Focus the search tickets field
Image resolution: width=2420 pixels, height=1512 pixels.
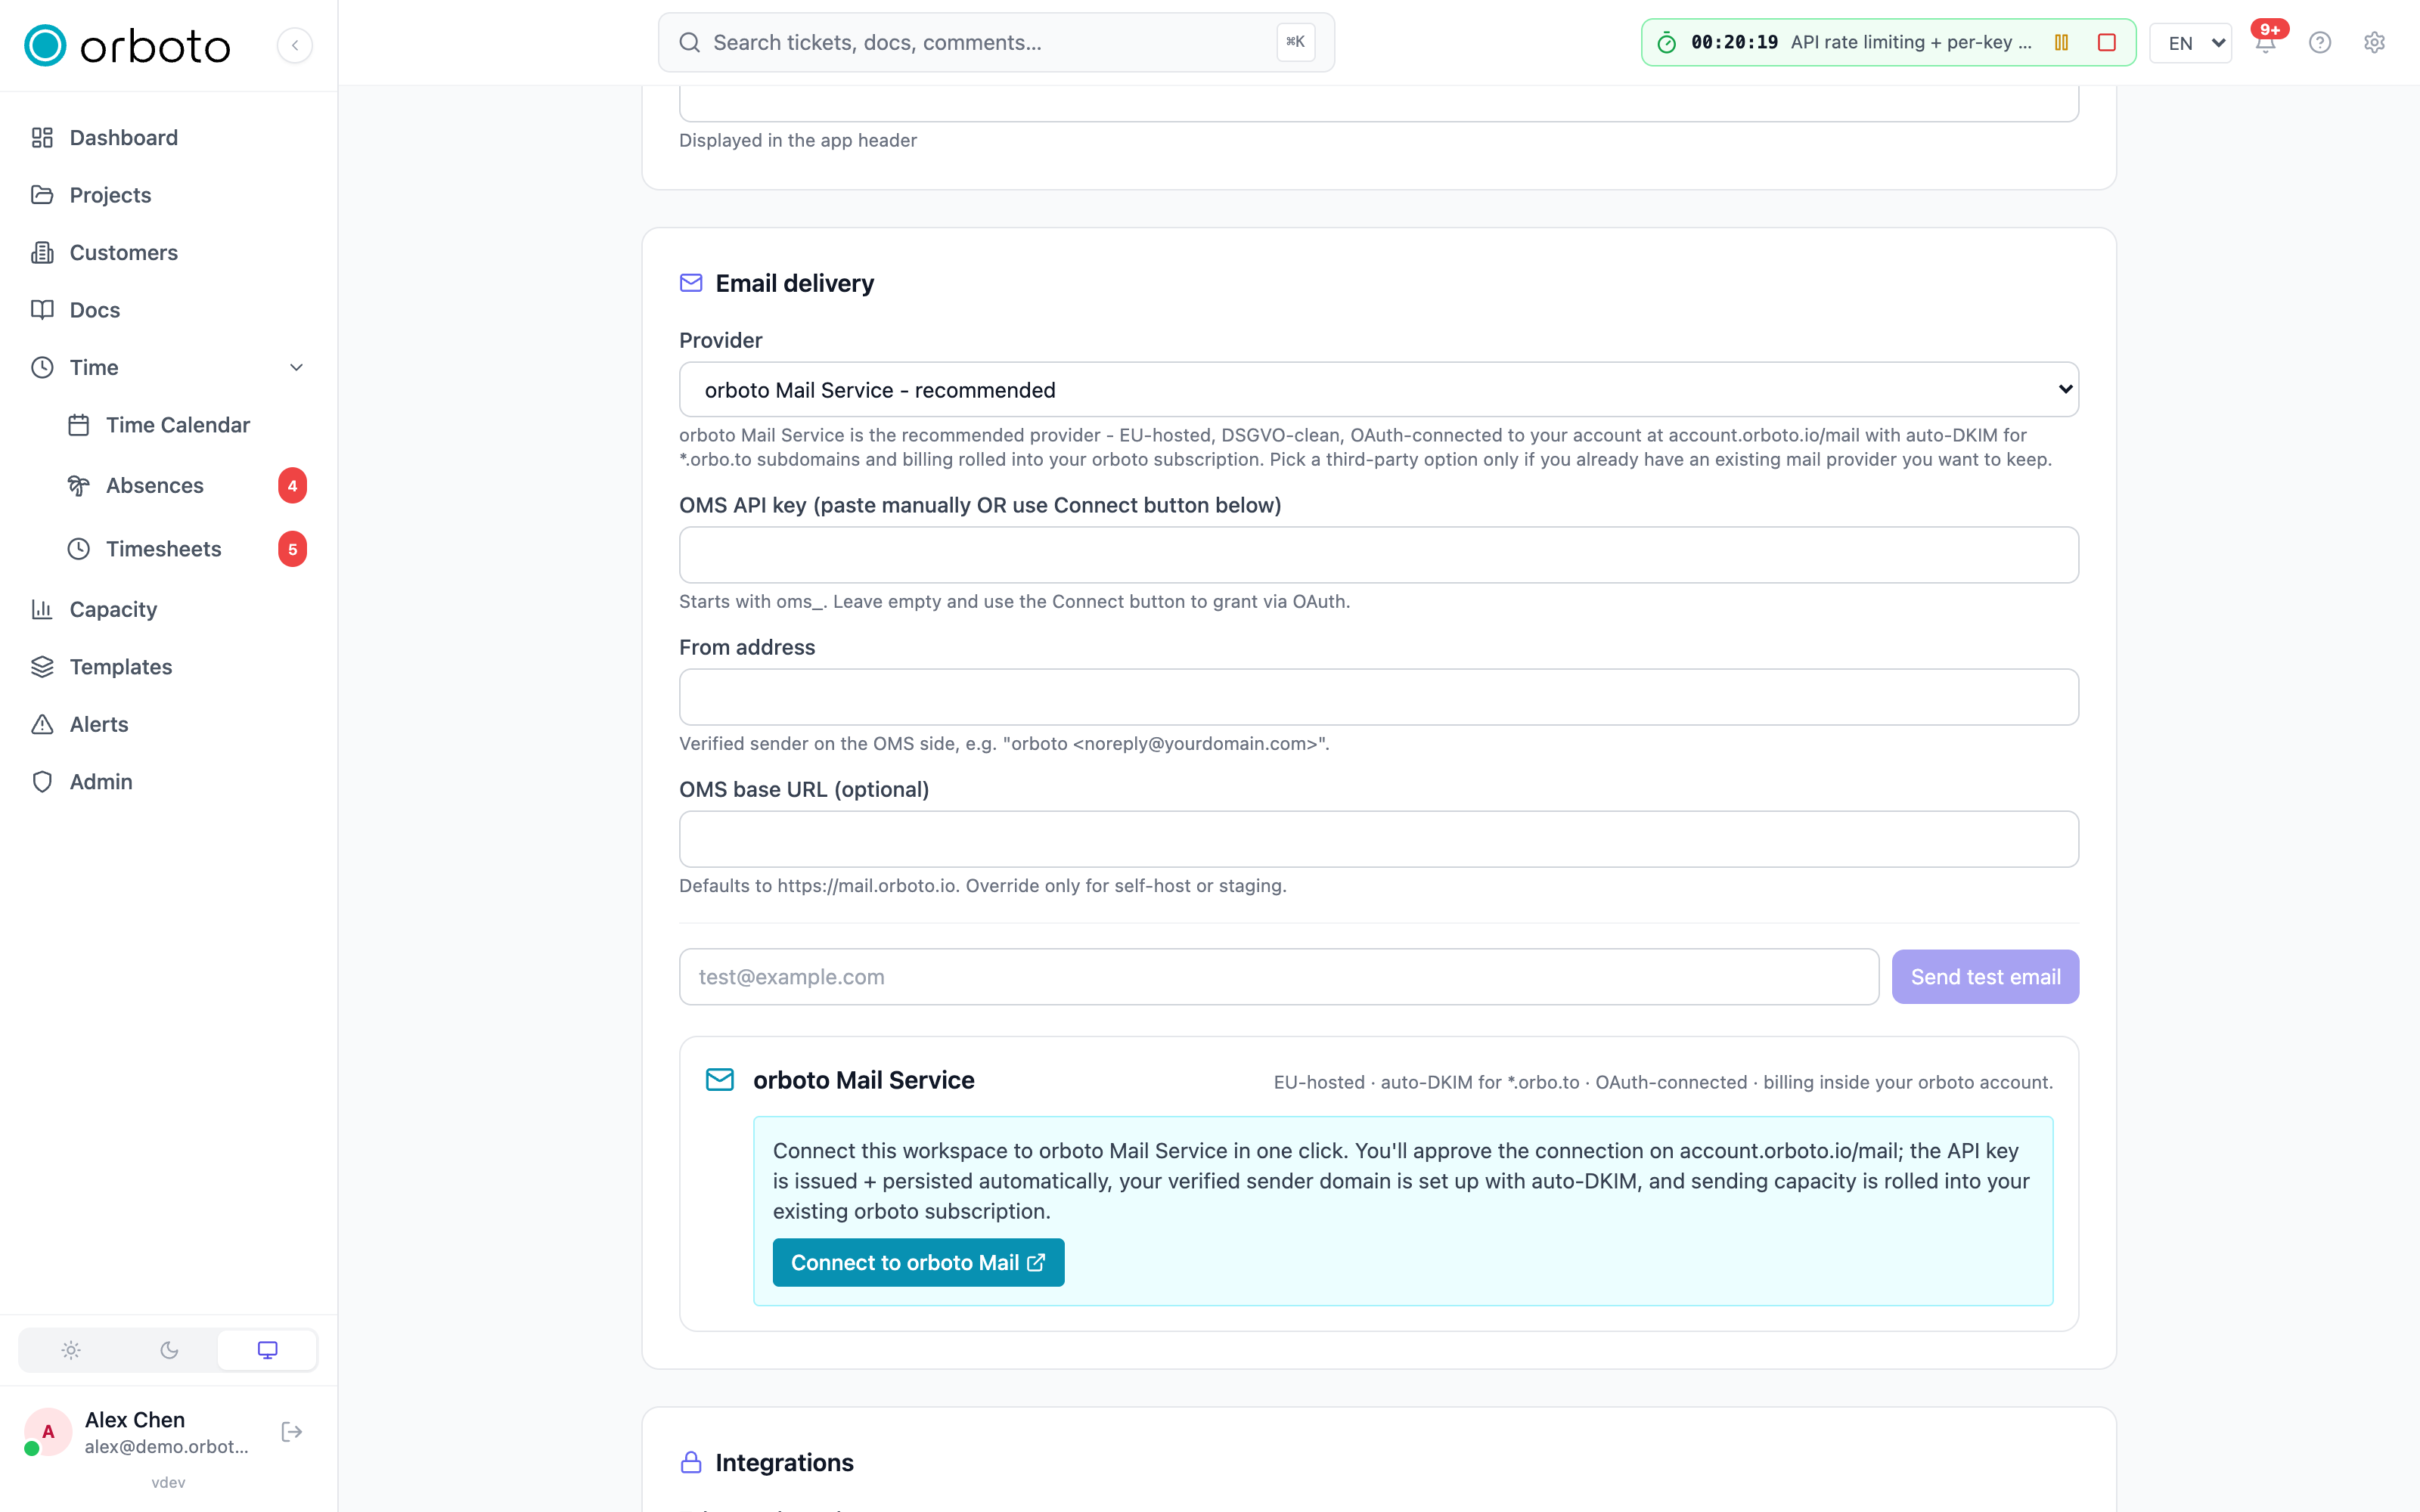tap(996, 42)
